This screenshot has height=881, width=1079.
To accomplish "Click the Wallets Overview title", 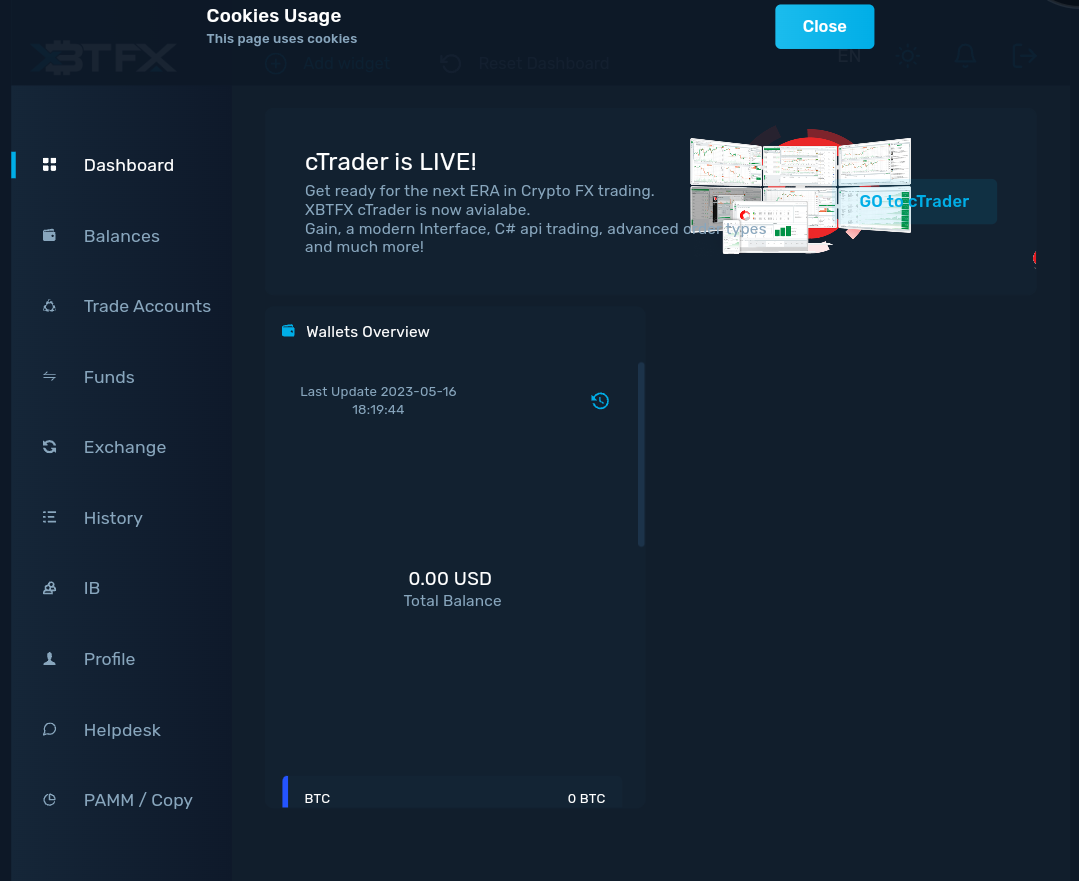I will [x=367, y=332].
